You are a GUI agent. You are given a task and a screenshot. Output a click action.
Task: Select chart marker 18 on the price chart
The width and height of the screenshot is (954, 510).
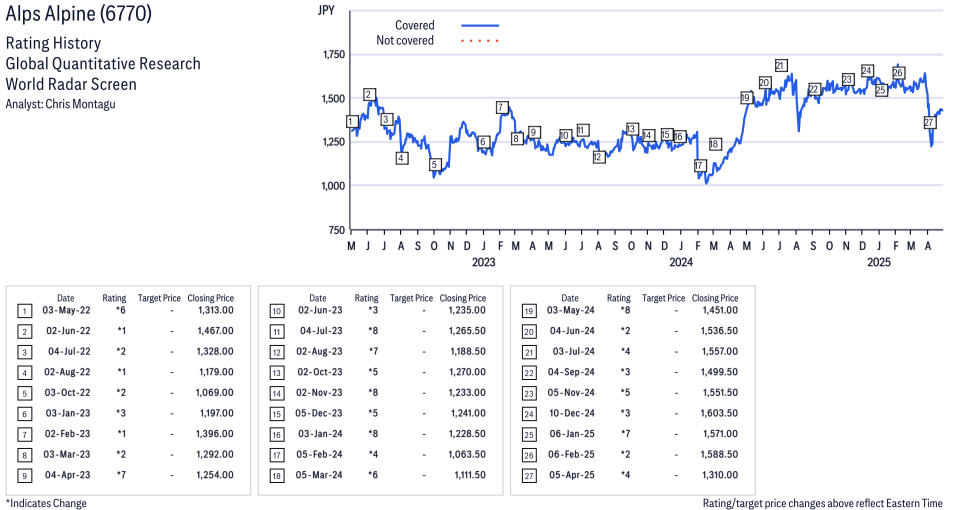coord(714,144)
